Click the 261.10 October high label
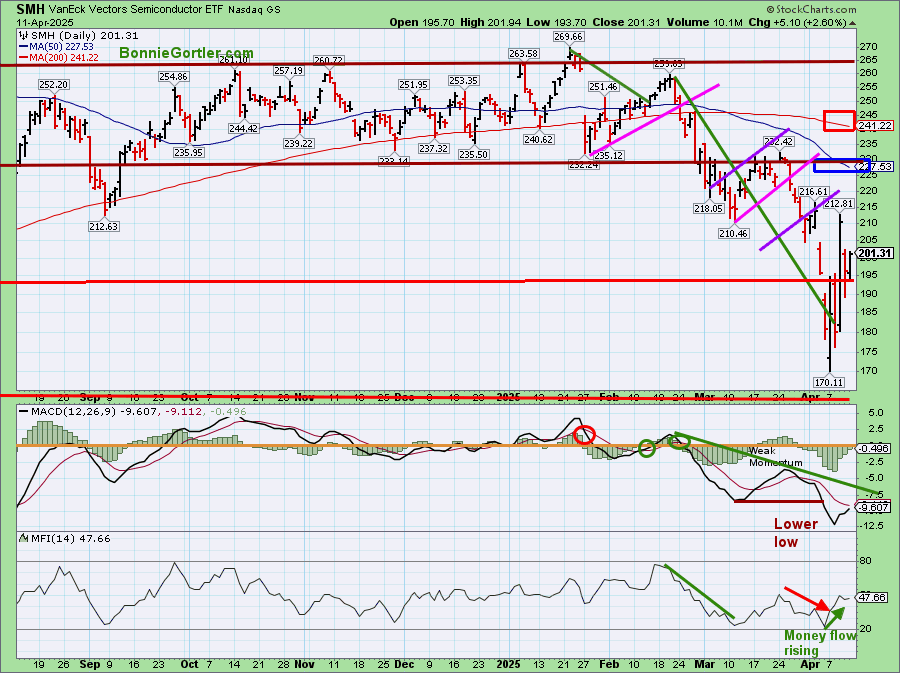 coord(234,60)
